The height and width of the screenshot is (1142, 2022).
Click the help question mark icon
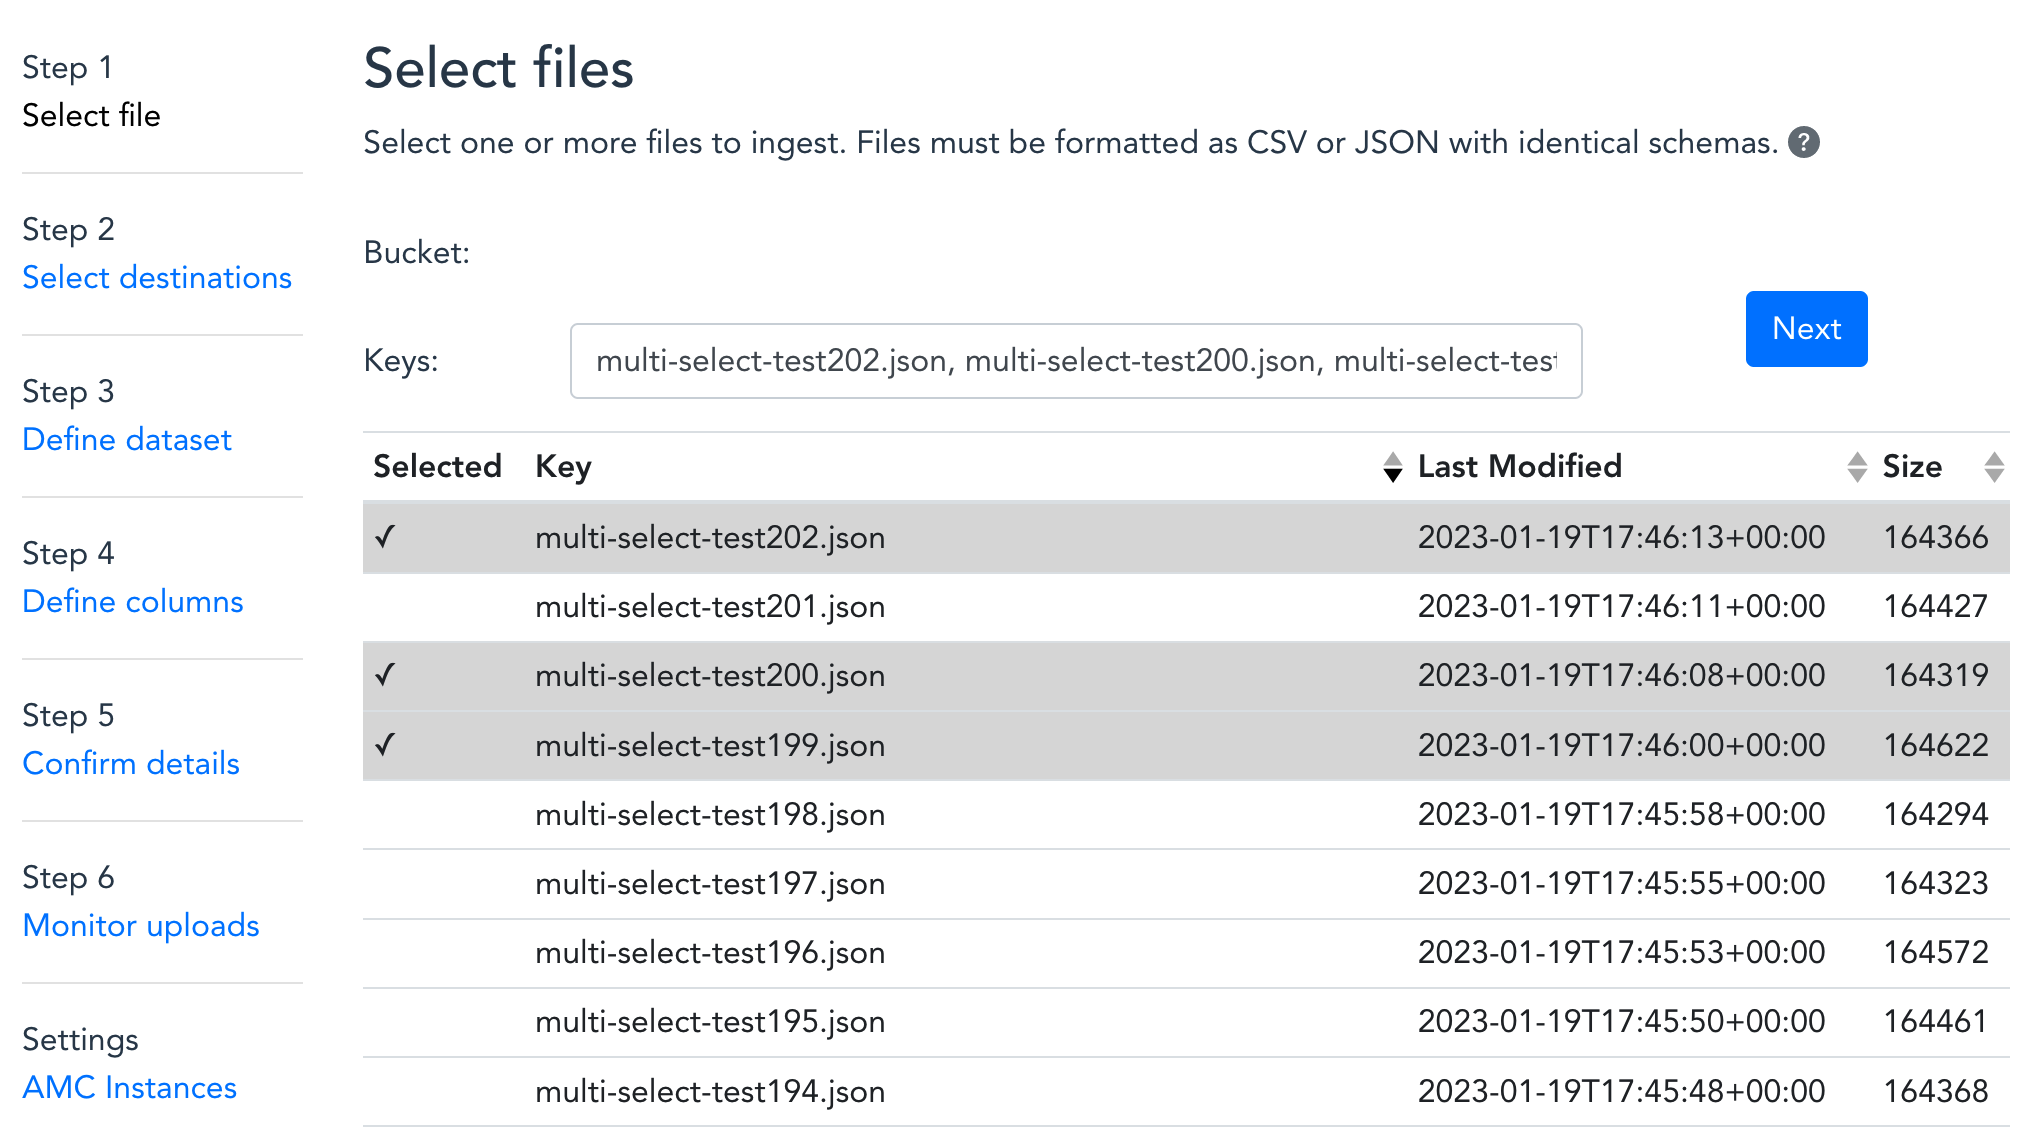click(x=1803, y=143)
